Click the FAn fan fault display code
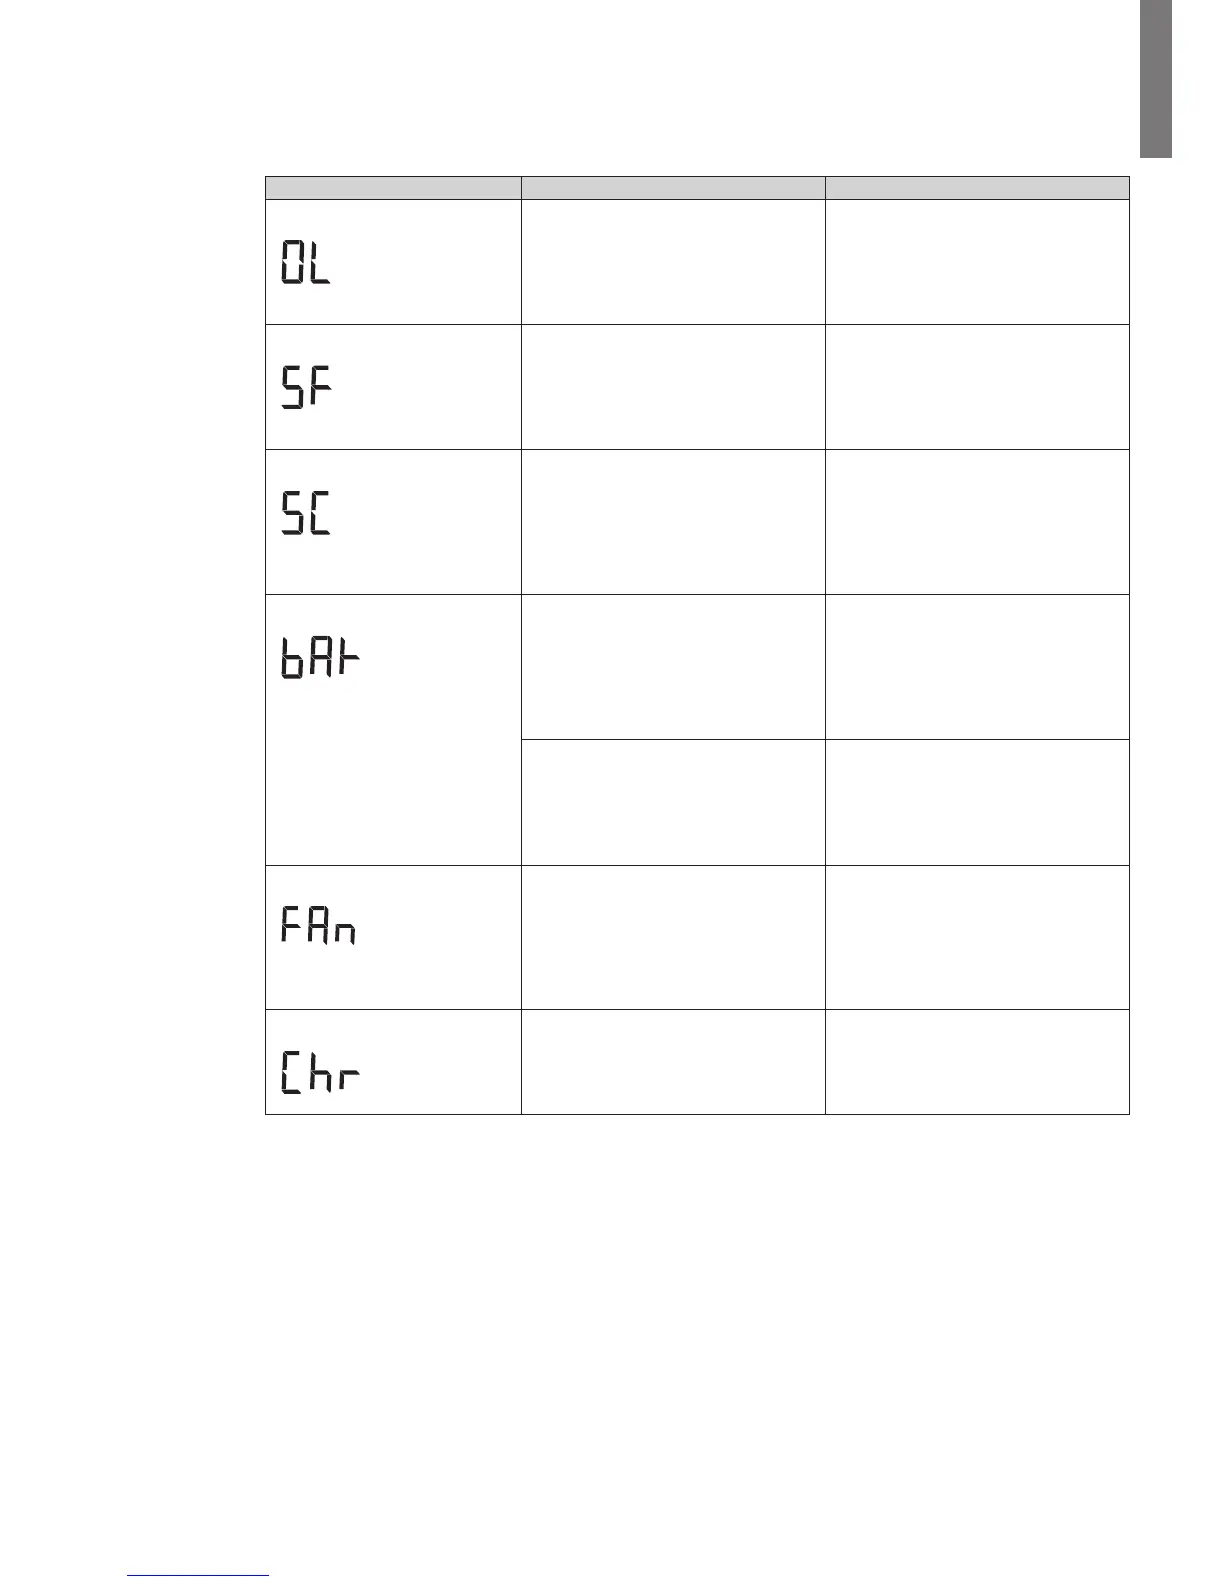Image resolution: width=1224 pixels, height=1584 pixels. coord(318,927)
